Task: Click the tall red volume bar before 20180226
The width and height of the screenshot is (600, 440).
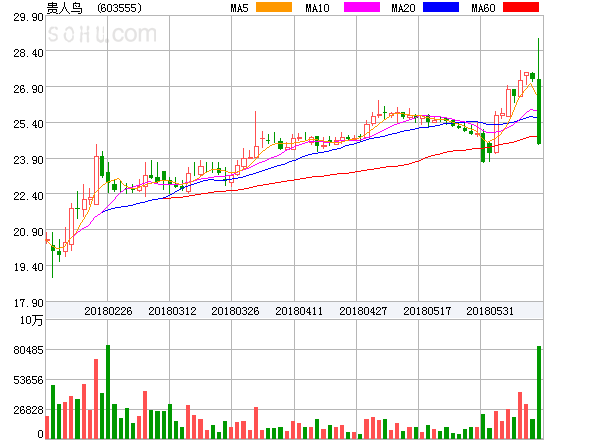Action: coord(96,399)
